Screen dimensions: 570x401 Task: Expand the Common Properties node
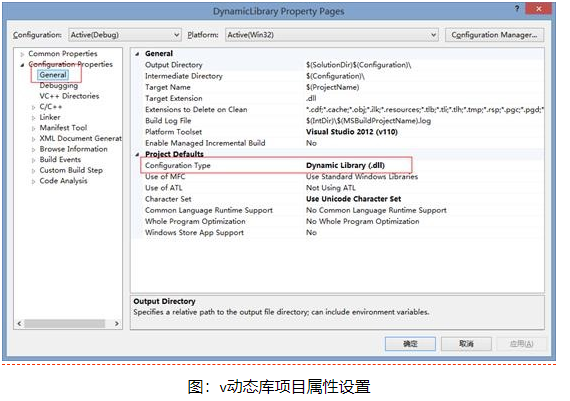click(x=22, y=54)
